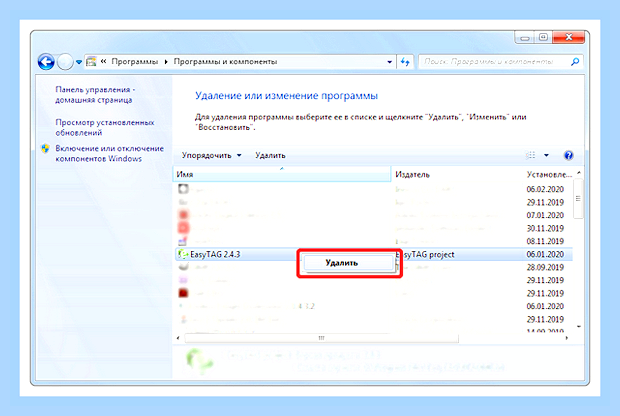The width and height of the screenshot is (620, 416).
Task: Close the Programs and Features window
Action: (x=569, y=37)
